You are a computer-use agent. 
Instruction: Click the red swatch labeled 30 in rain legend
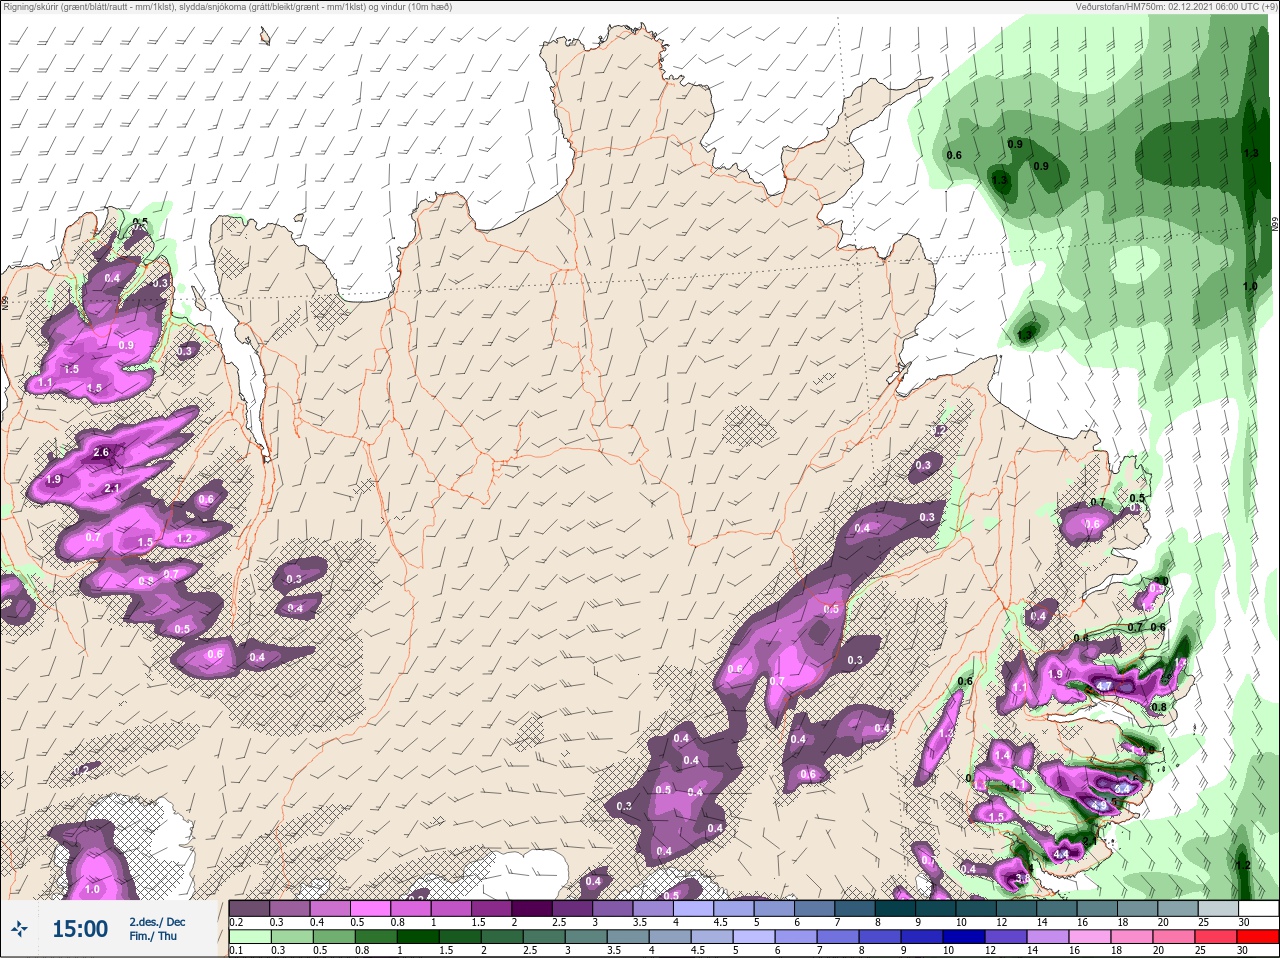[1257, 937]
